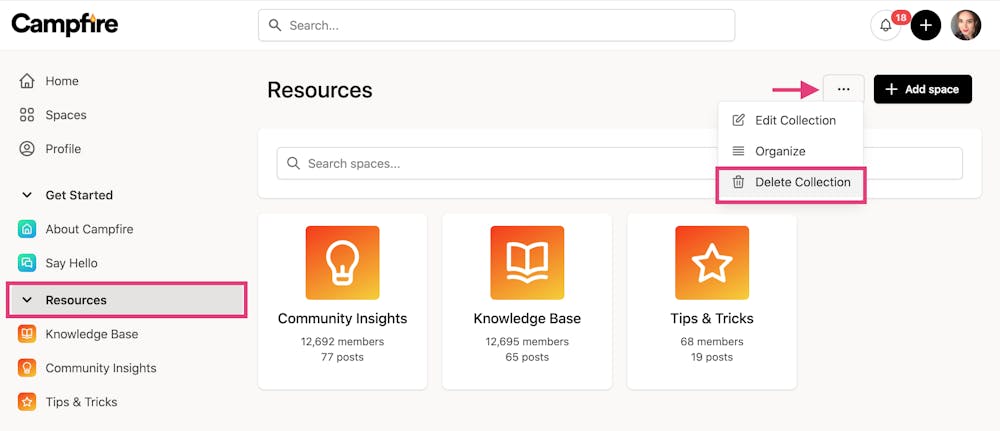Go to Home in sidebar
The image size is (1000, 431).
click(x=62, y=81)
